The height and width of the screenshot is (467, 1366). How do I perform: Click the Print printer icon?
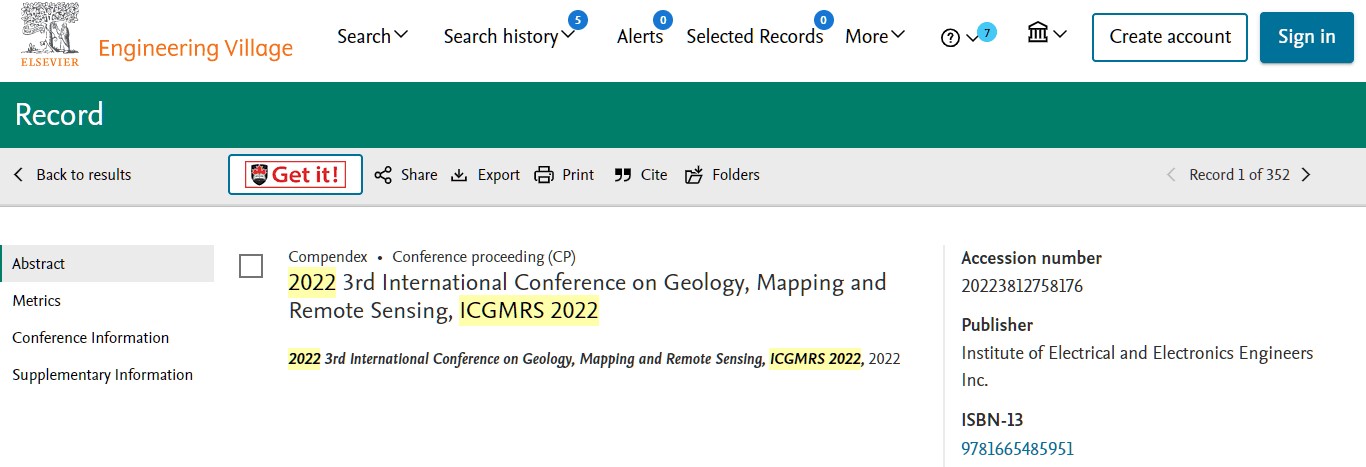click(x=544, y=175)
